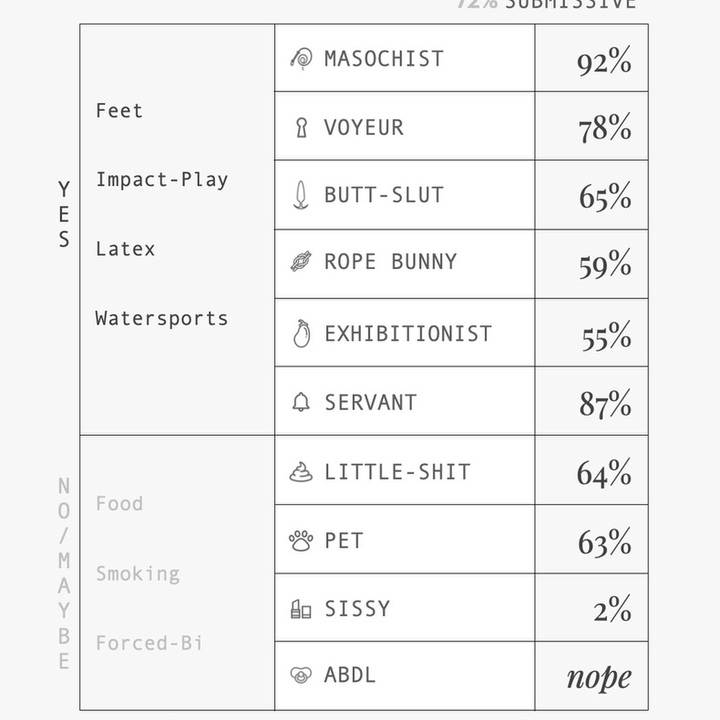Click the paw print icon beside Pet
This screenshot has width=720, height=720.
[301, 541]
